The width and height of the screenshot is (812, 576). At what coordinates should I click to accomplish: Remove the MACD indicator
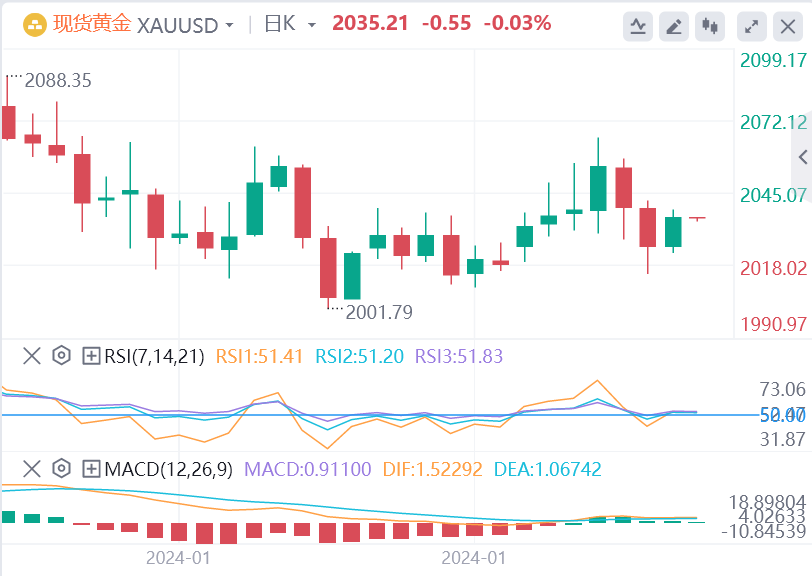pos(32,468)
